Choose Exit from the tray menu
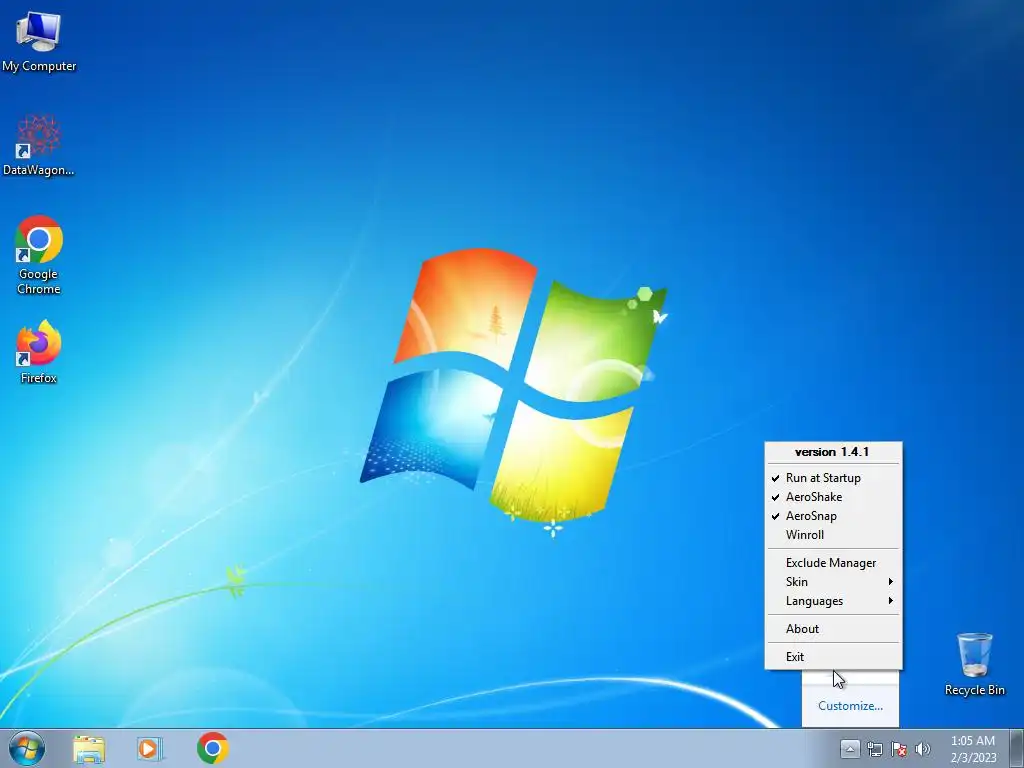Viewport: 1024px width, 768px height. pos(833,657)
